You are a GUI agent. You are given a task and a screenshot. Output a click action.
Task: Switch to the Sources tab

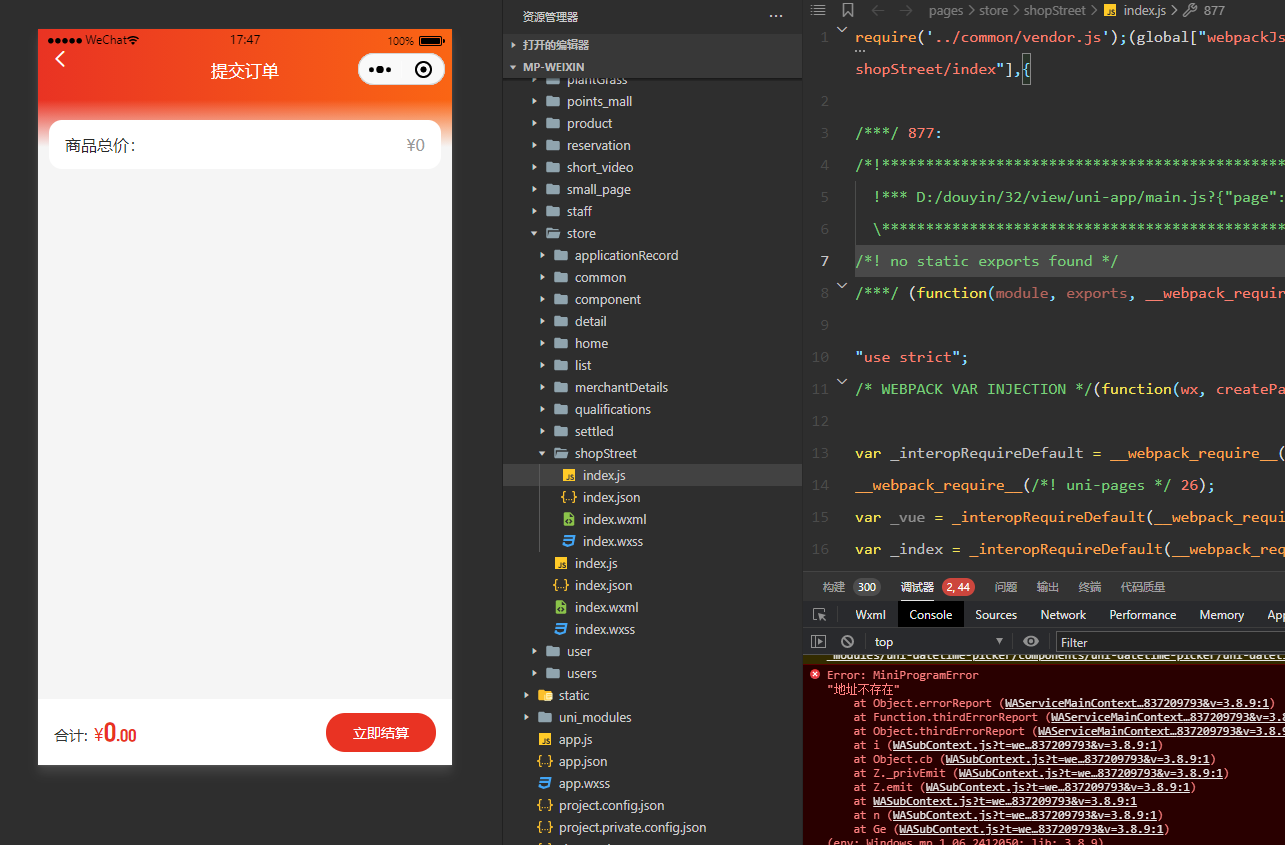(x=996, y=615)
